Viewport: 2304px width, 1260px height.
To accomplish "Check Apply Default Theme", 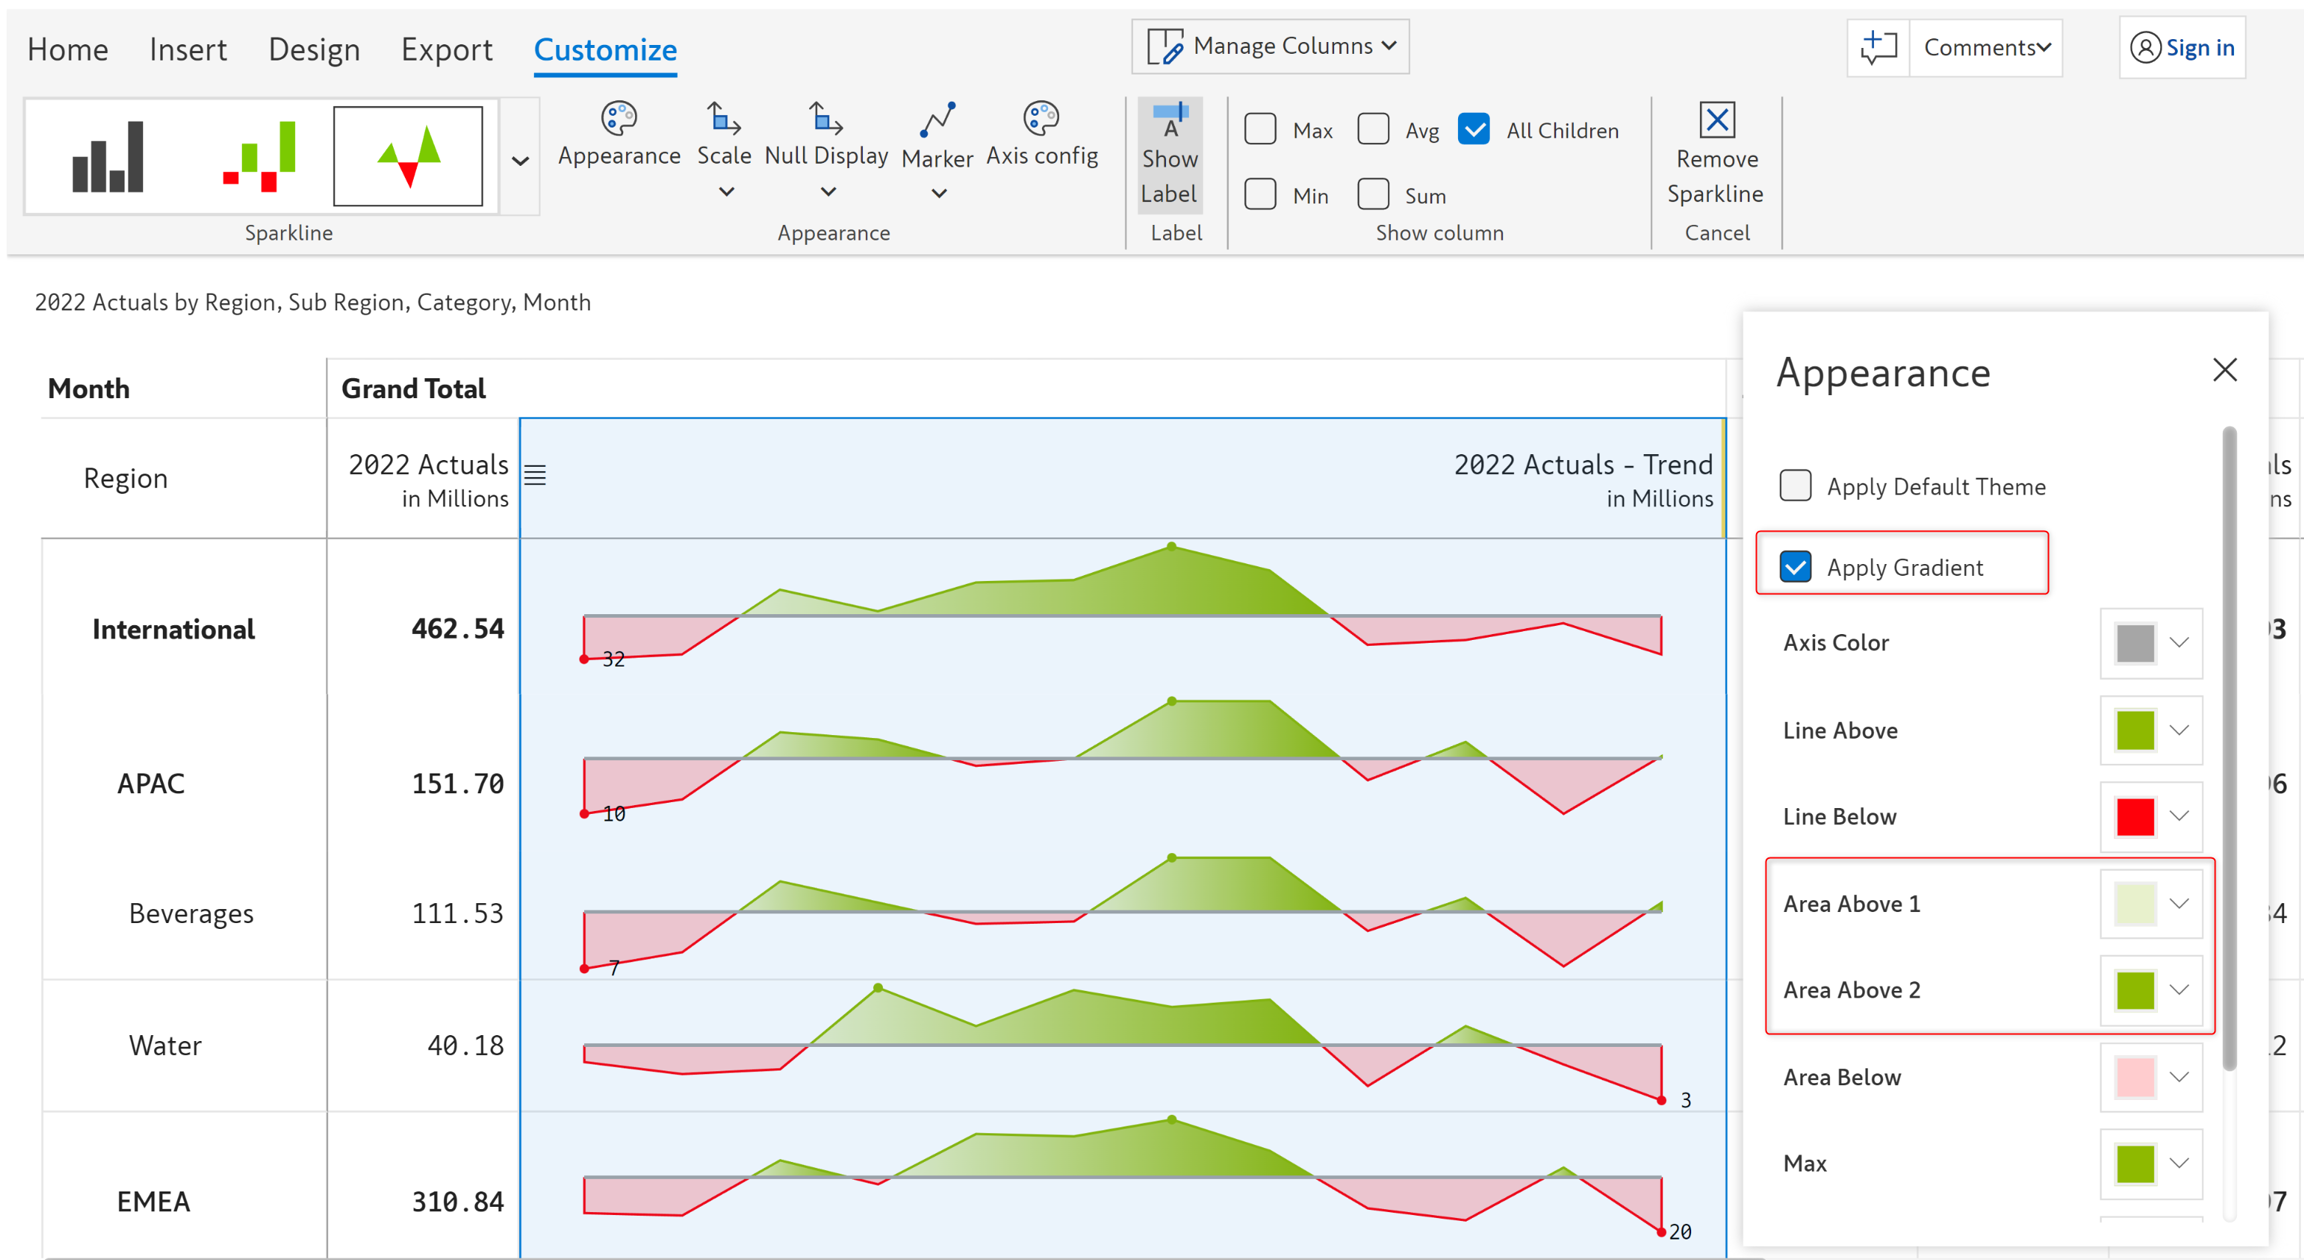I will [x=1795, y=486].
